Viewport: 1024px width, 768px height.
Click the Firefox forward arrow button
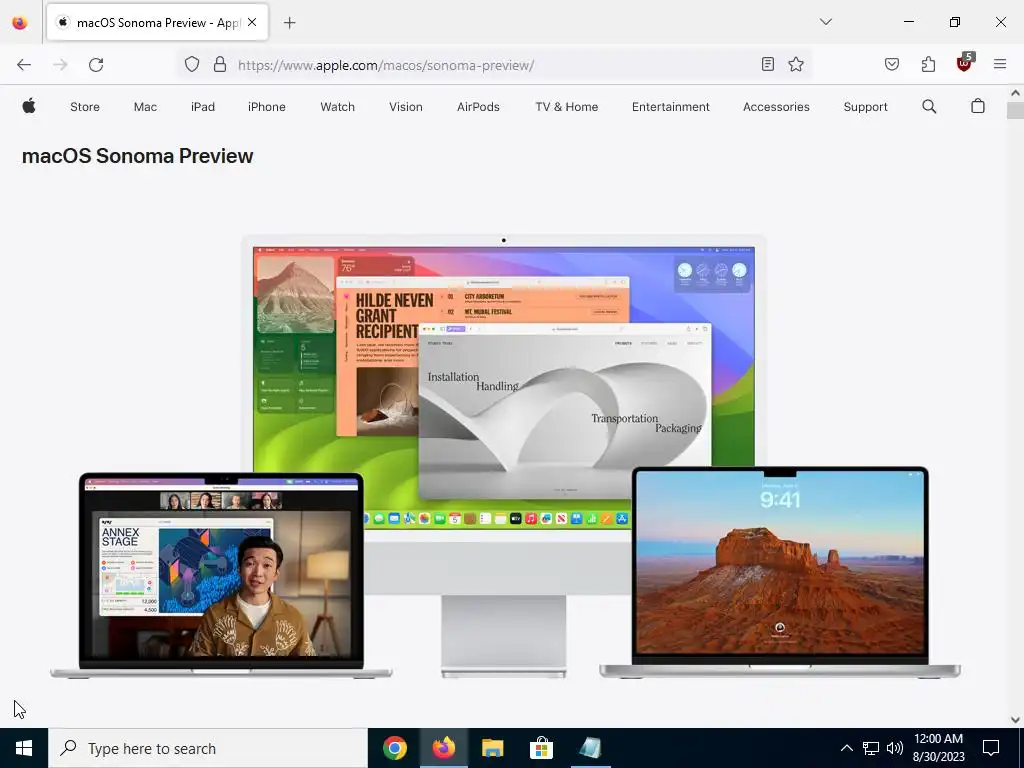(60, 65)
